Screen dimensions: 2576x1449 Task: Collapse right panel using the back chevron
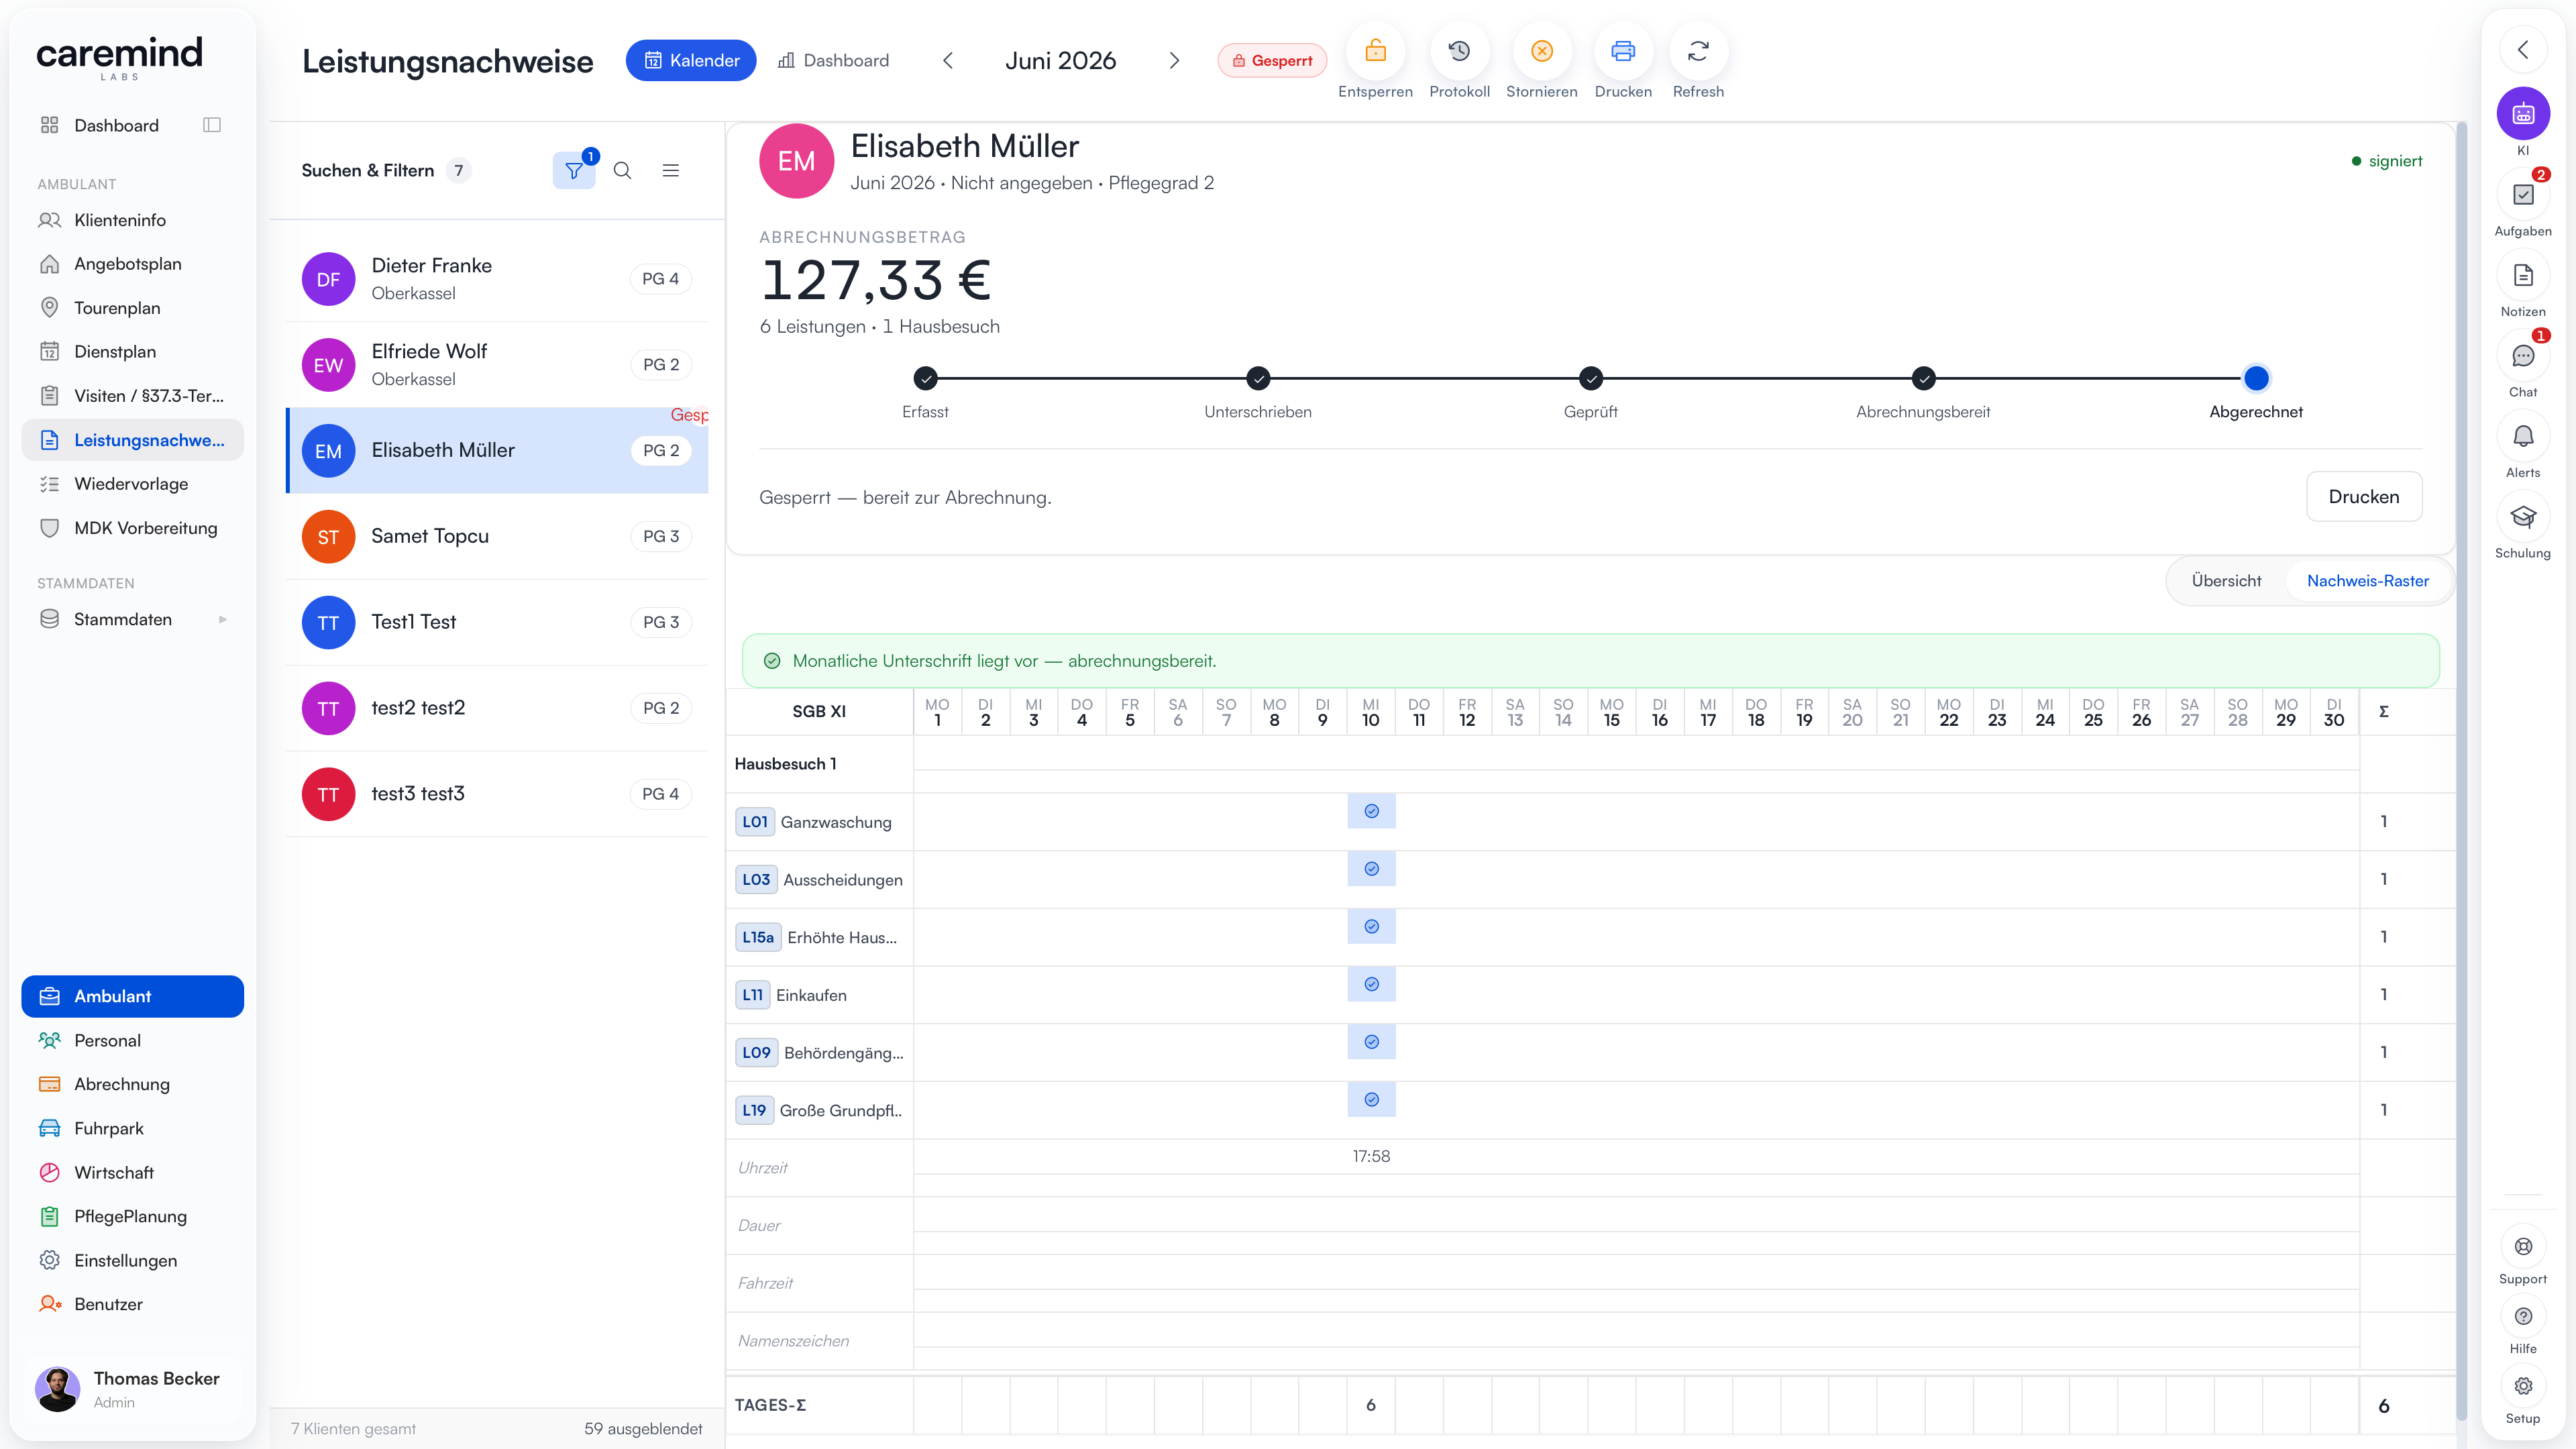[x=2522, y=50]
